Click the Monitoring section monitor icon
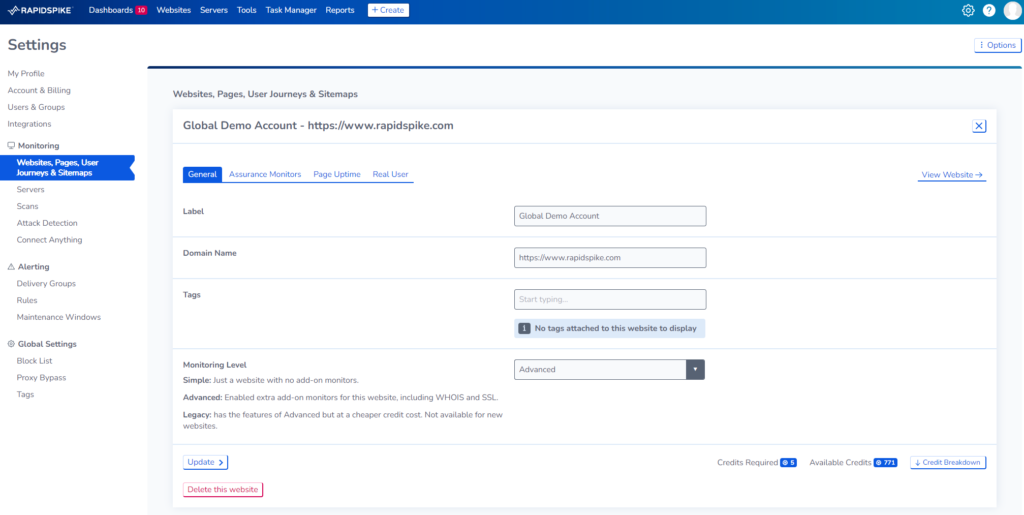Screen dimensions: 1024x515 [11, 146]
